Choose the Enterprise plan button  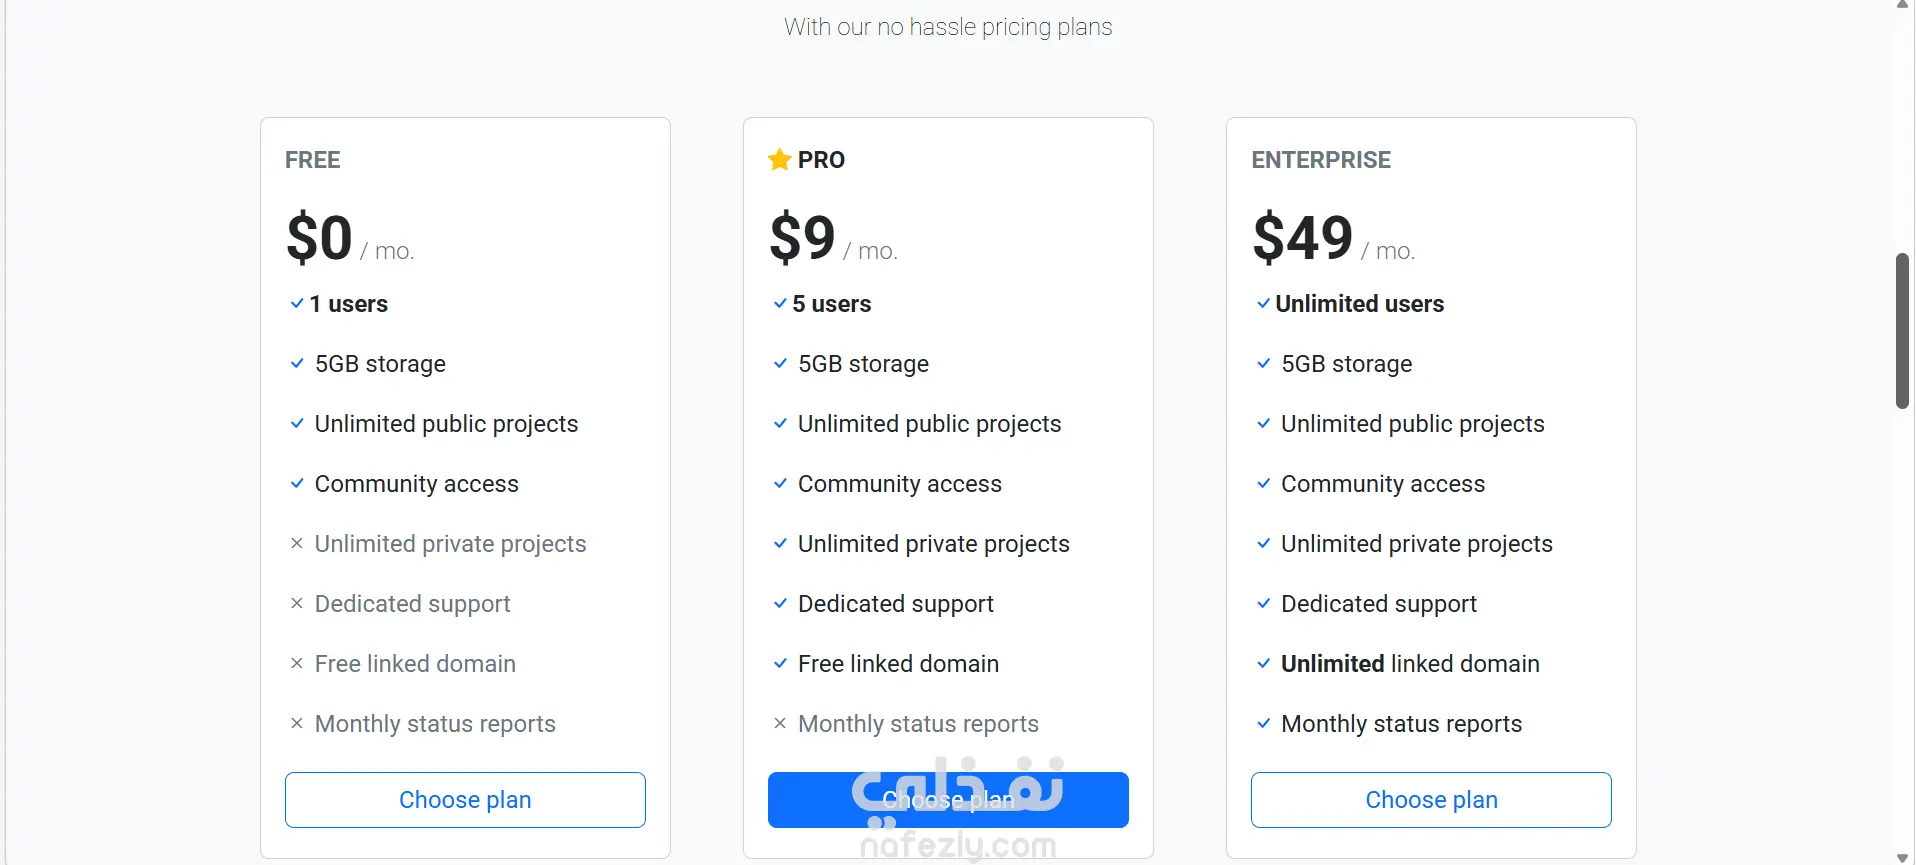pos(1431,800)
